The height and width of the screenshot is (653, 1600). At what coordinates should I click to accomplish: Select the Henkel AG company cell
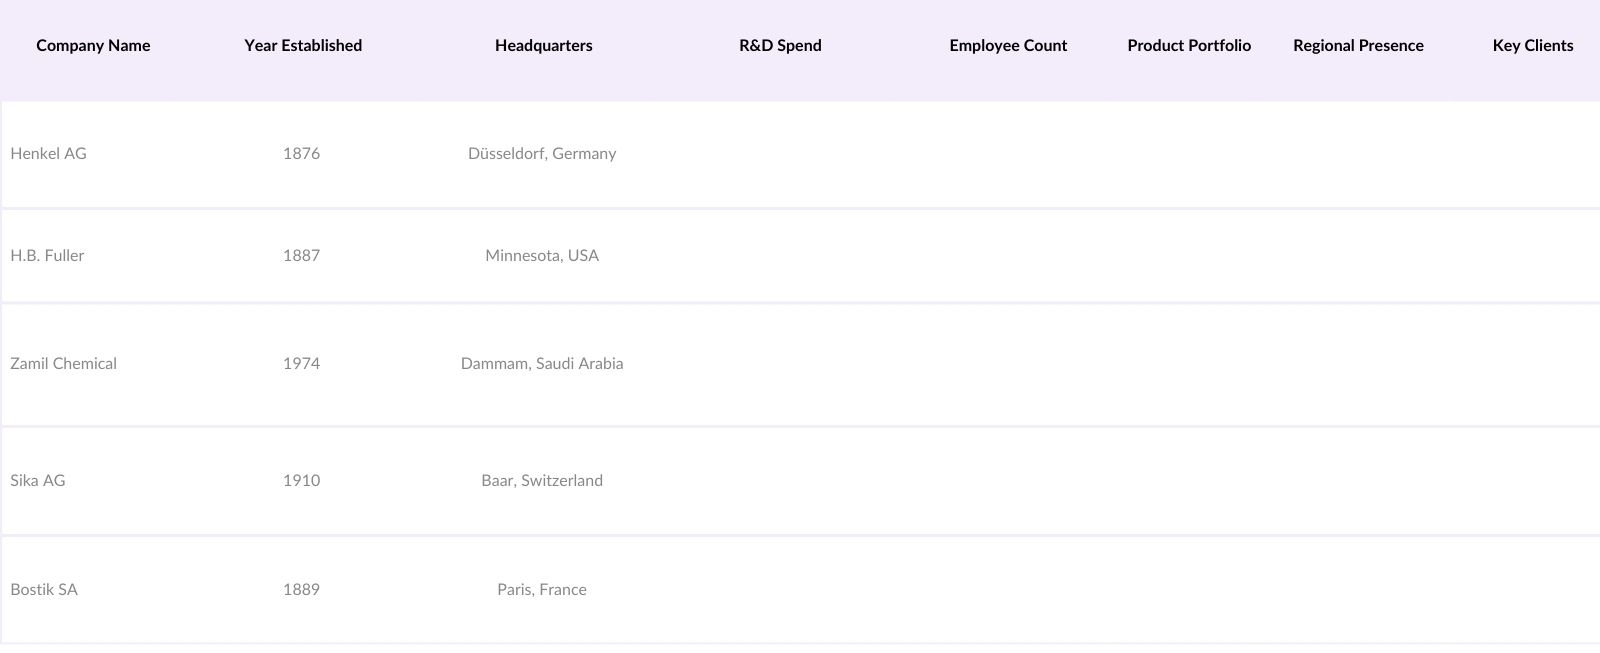[49, 154]
